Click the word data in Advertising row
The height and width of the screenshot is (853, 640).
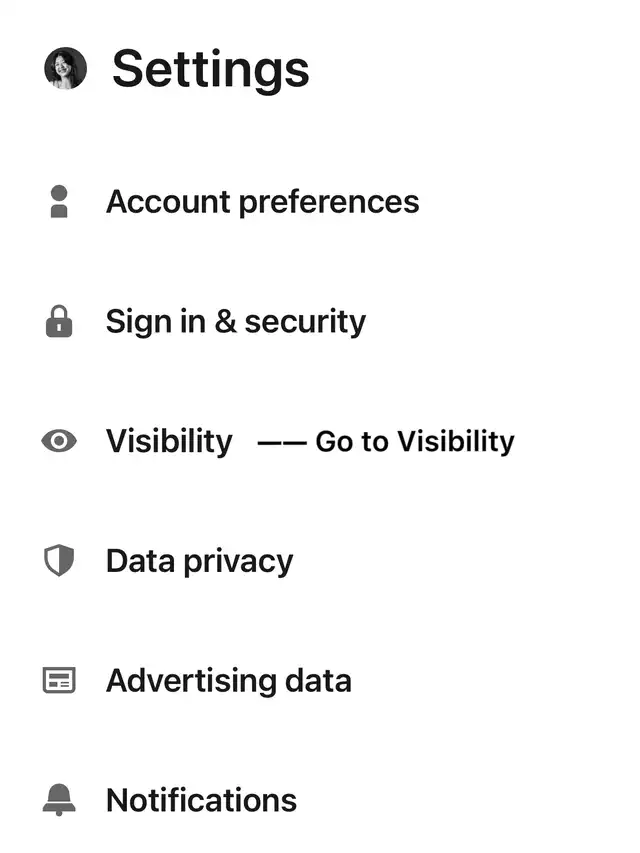click(x=318, y=681)
